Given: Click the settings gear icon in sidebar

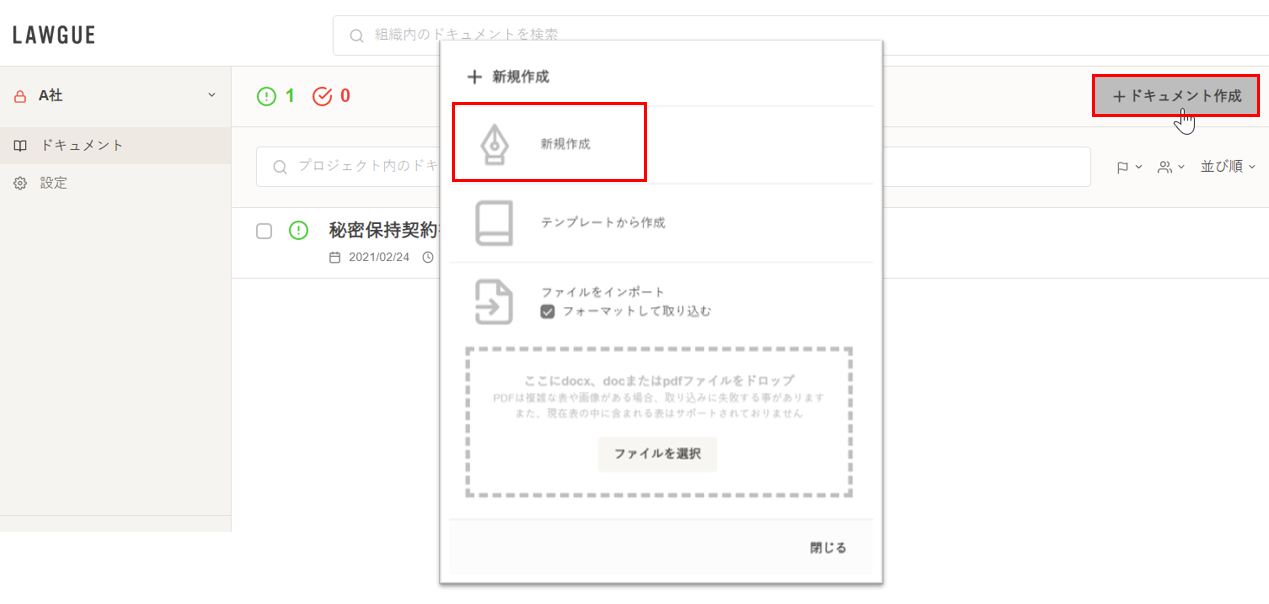Looking at the screenshot, I should click(x=20, y=183).
